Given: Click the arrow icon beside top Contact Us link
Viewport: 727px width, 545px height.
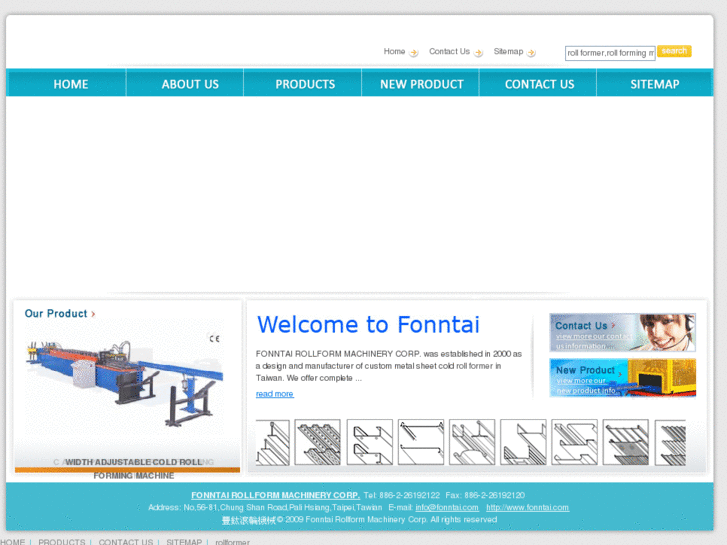Looking at the screenshot, I should tap(478, 52).
